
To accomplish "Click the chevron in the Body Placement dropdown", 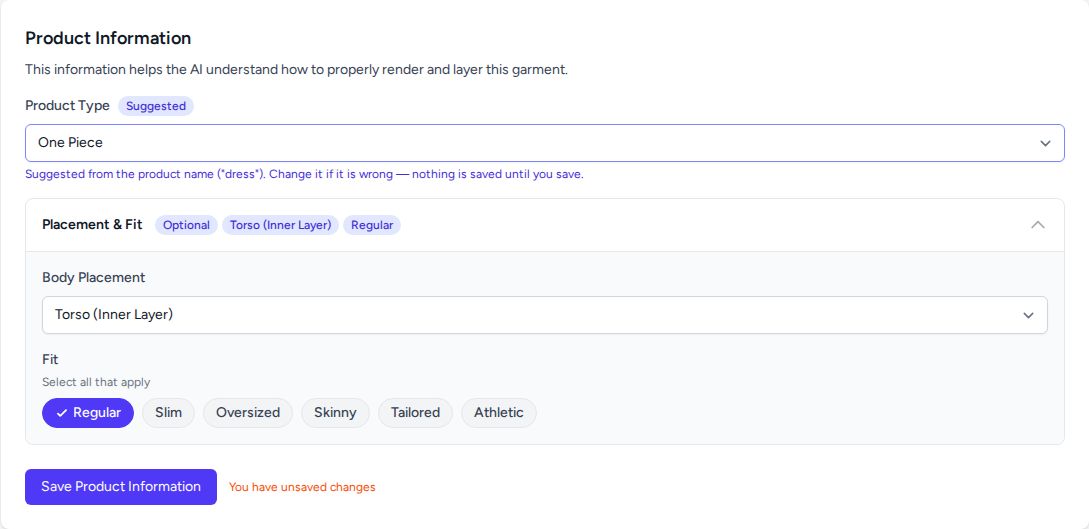I will tap(1028, 315).
